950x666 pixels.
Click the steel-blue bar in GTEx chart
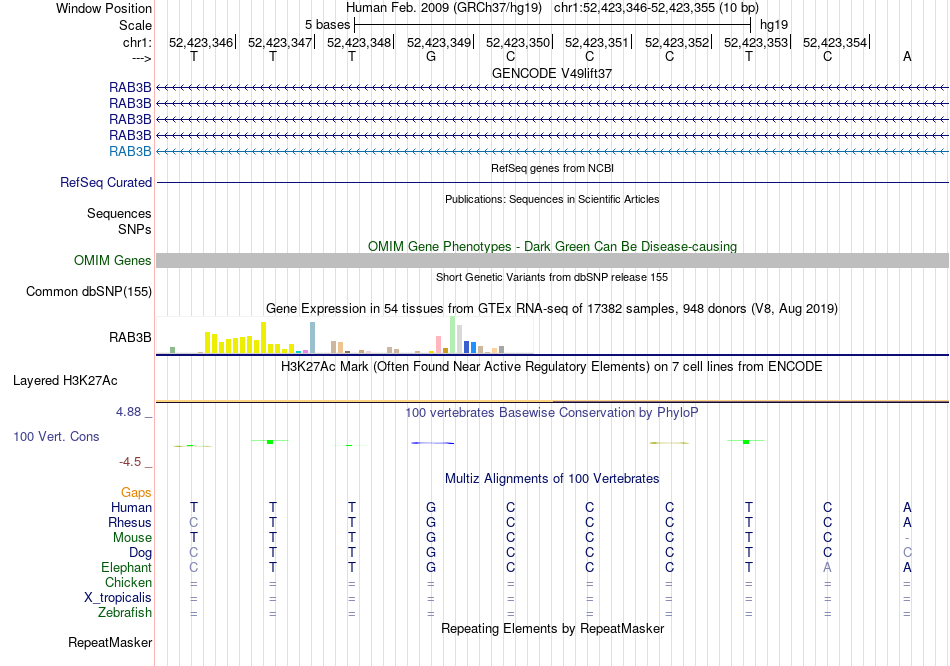click(313, 338)
